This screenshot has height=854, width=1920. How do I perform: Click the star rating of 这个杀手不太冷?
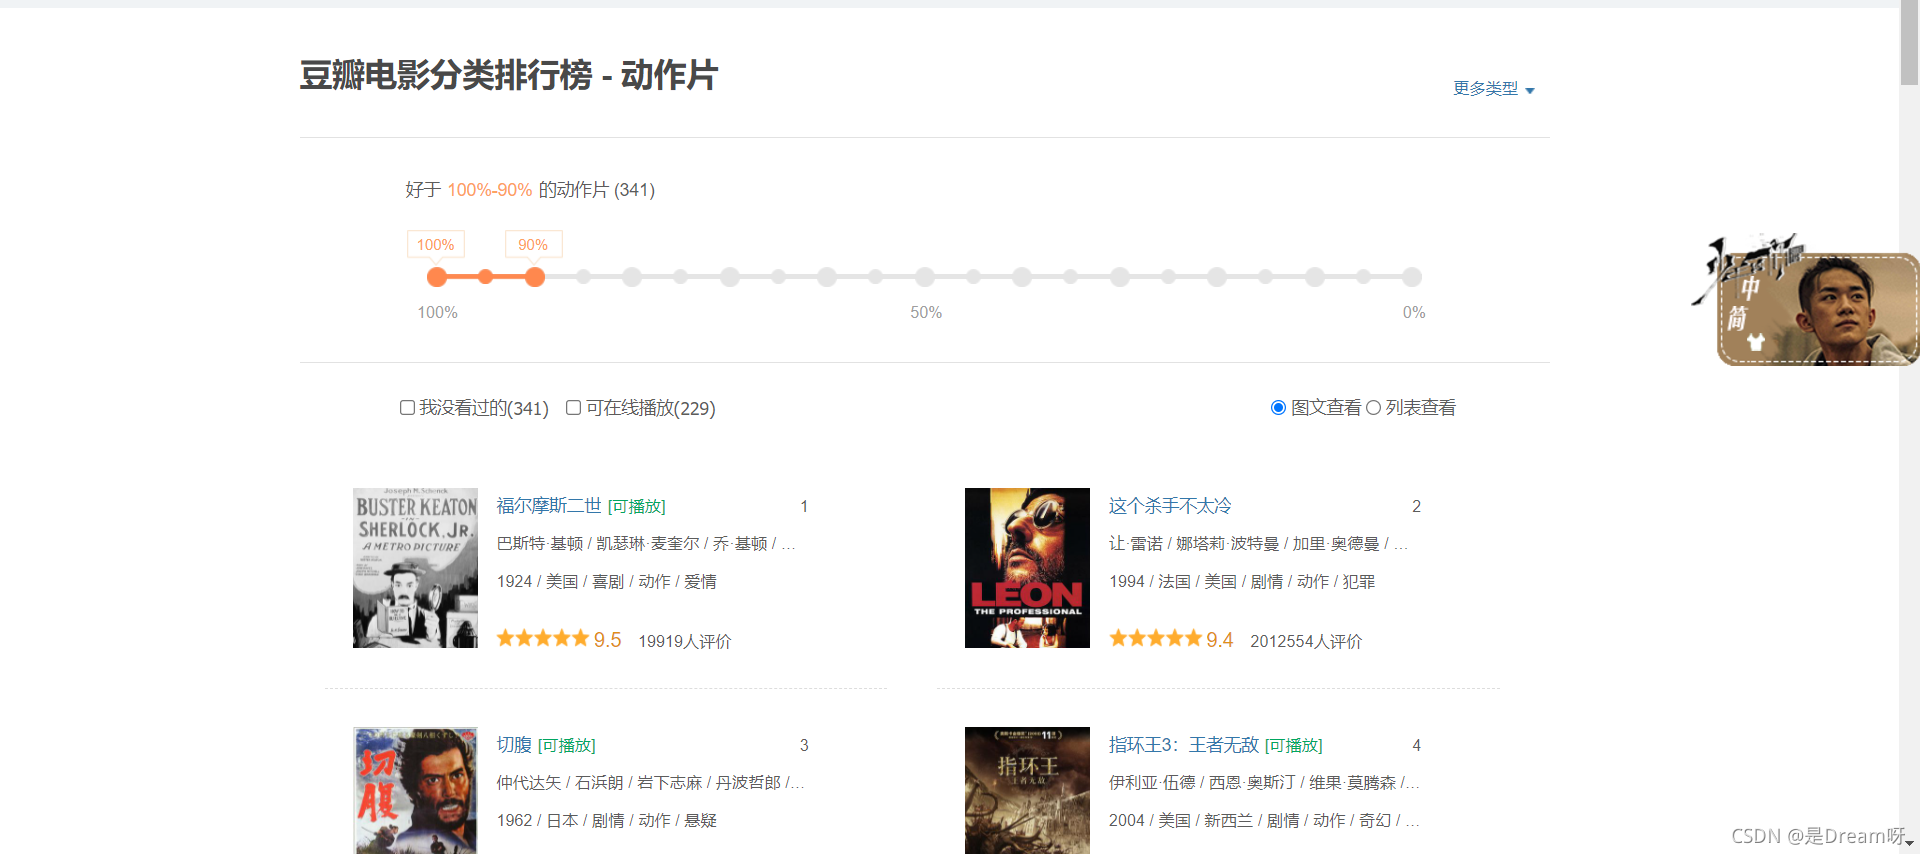pos(1155,639)
